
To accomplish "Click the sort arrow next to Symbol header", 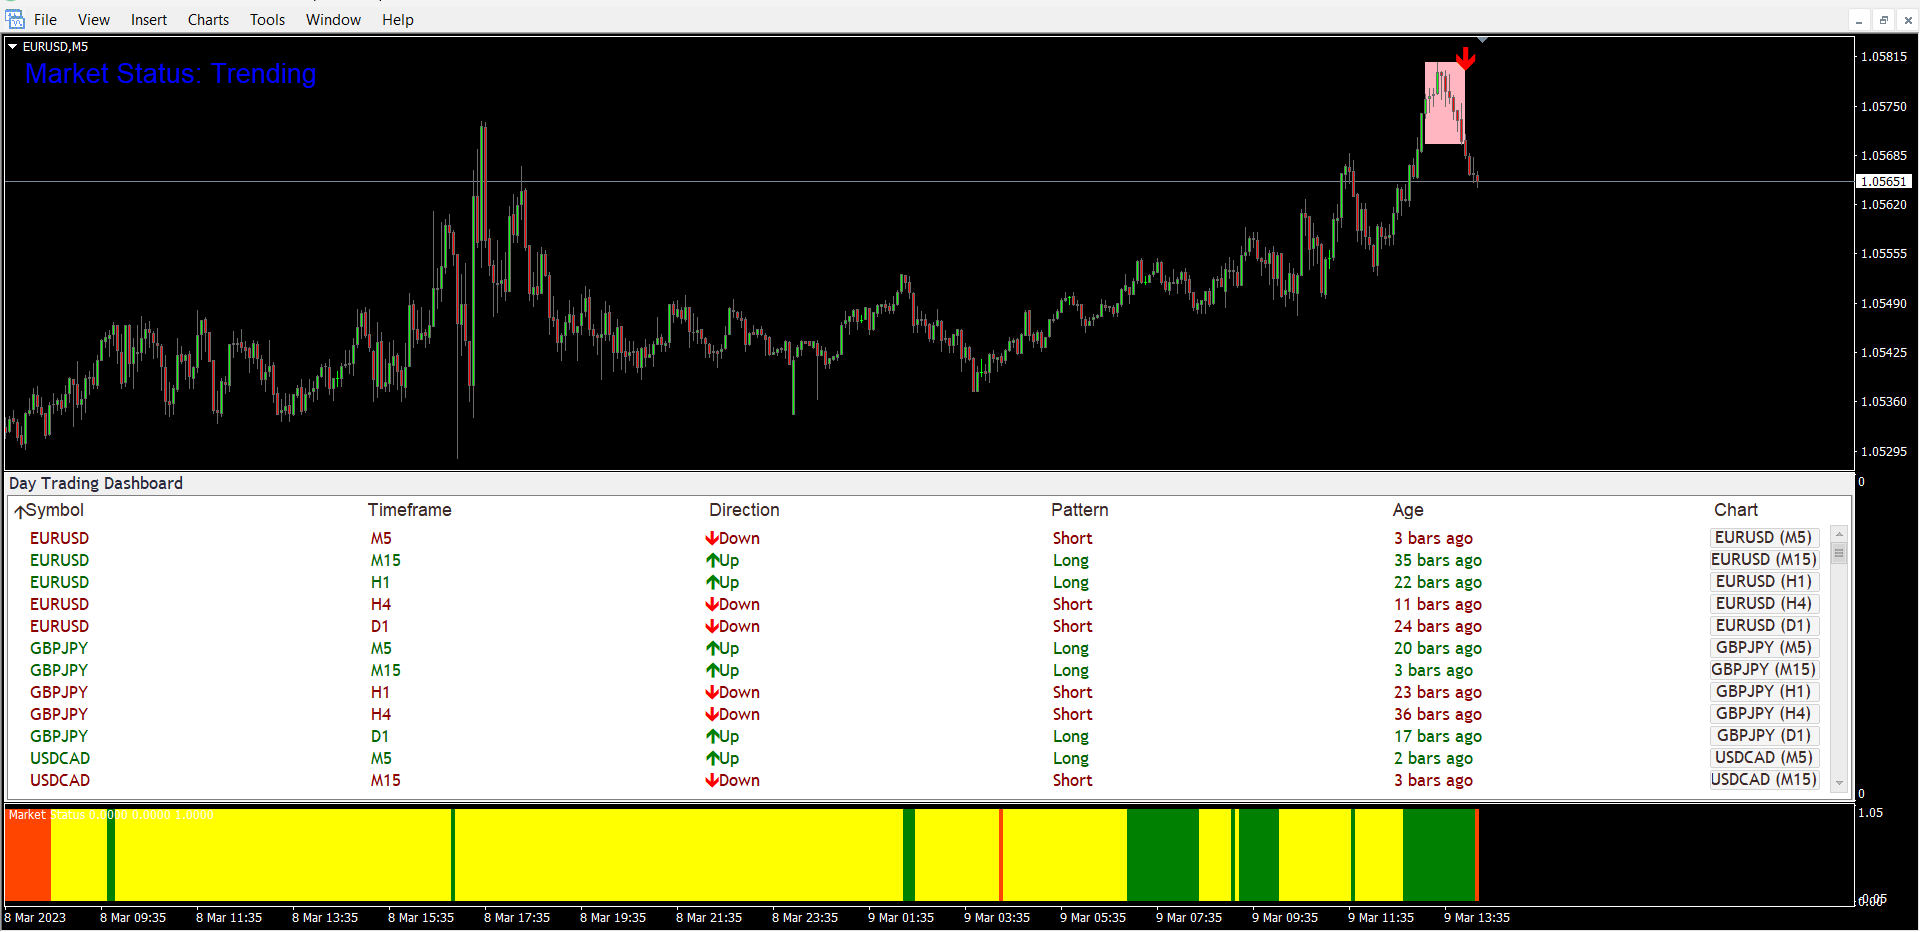I will click(19, 512).
